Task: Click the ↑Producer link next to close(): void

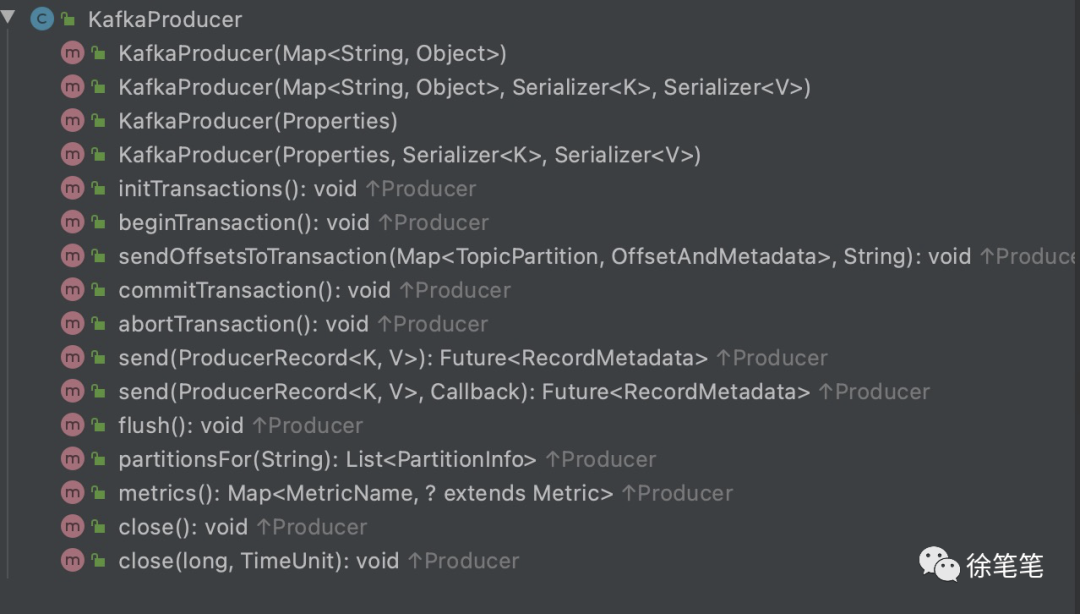Action: pos(311,526)
